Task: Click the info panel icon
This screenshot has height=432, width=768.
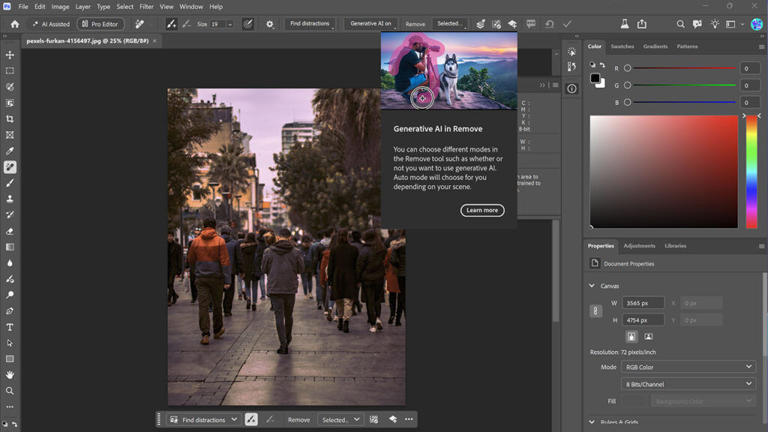Action: [572, 89]
